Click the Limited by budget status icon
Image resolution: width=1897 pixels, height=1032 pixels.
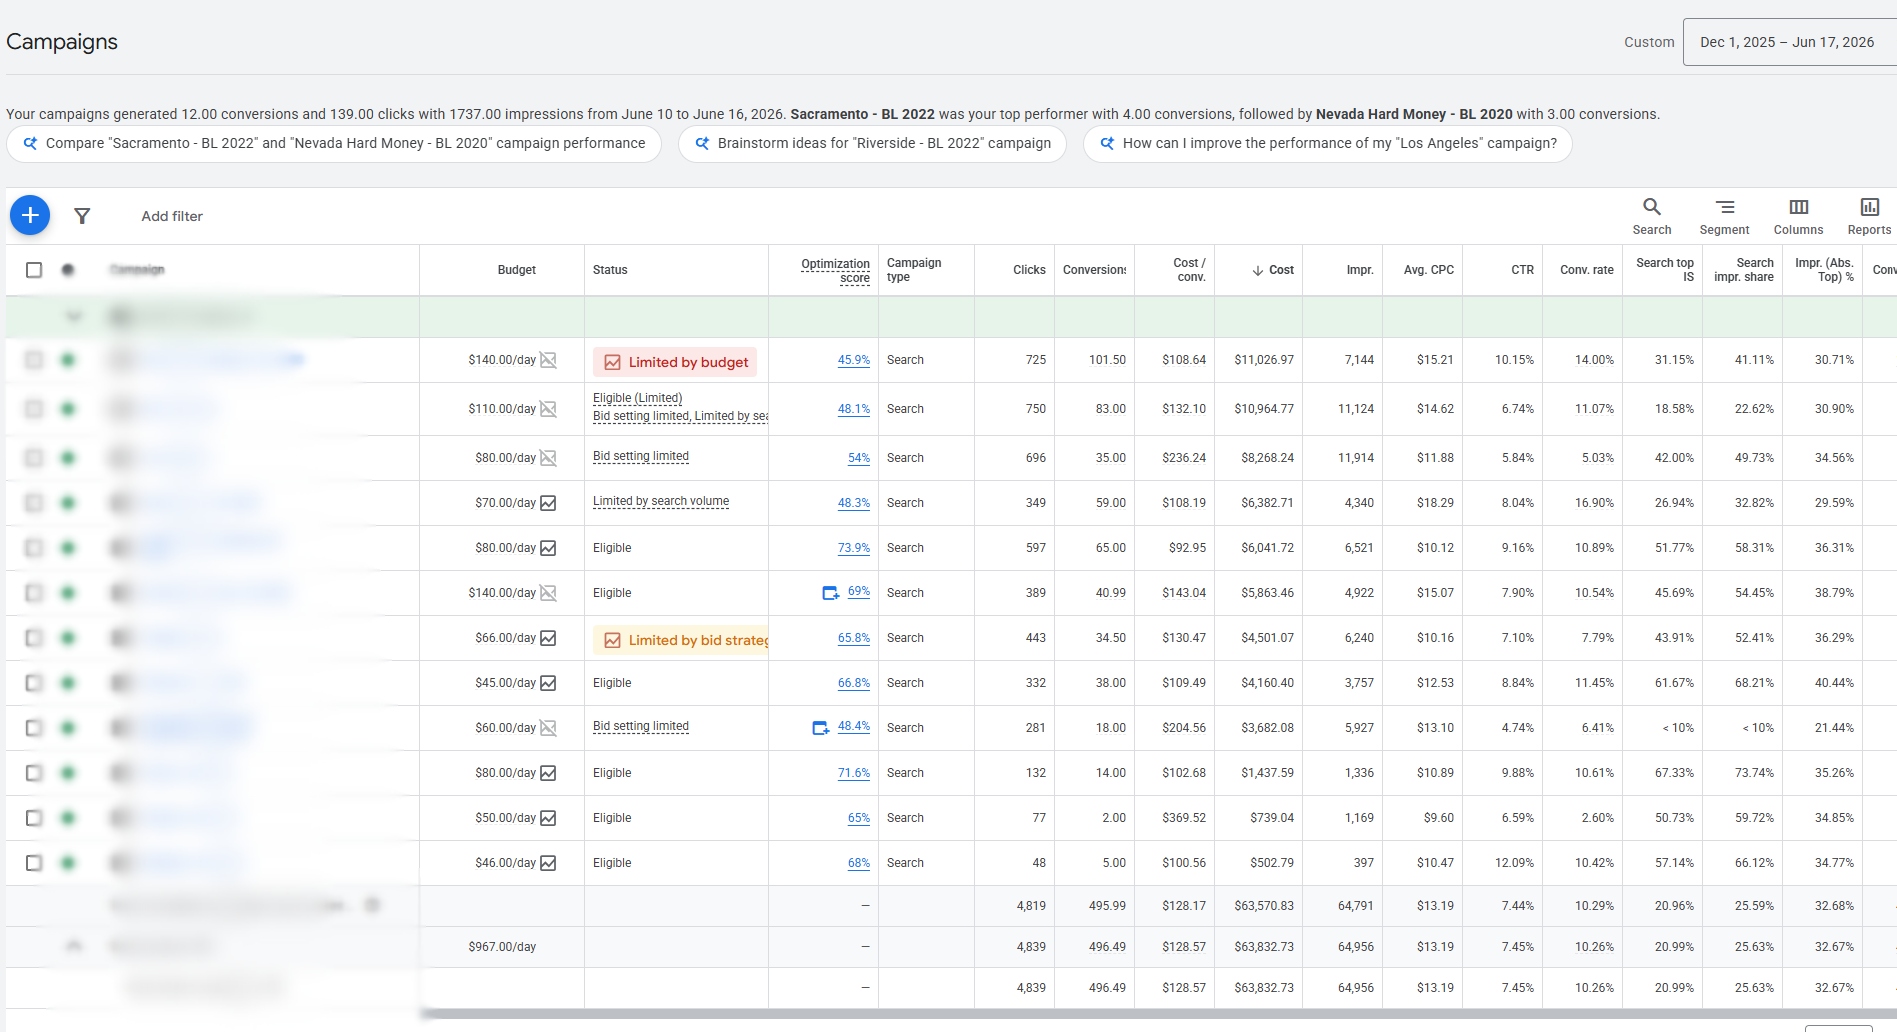click(612, 362)
